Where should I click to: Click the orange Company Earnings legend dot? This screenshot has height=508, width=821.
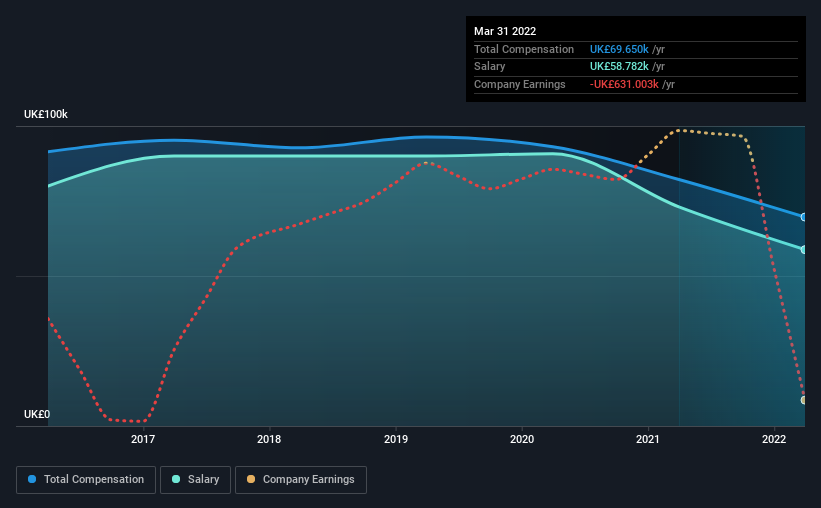[251, 479]
